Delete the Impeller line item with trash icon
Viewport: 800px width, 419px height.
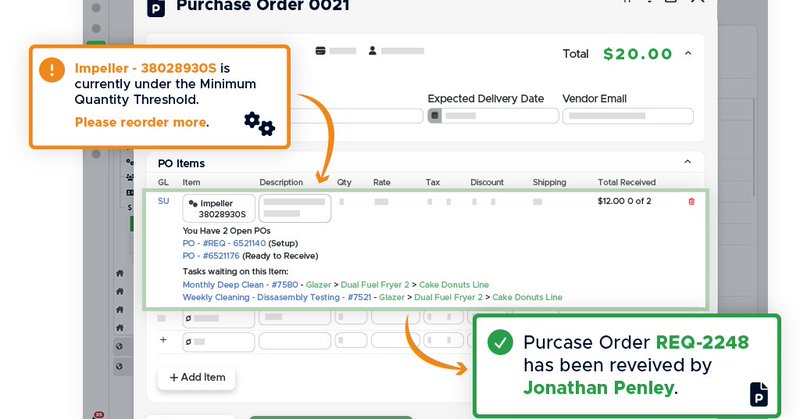pyautogui.click(x=691, y=202)
